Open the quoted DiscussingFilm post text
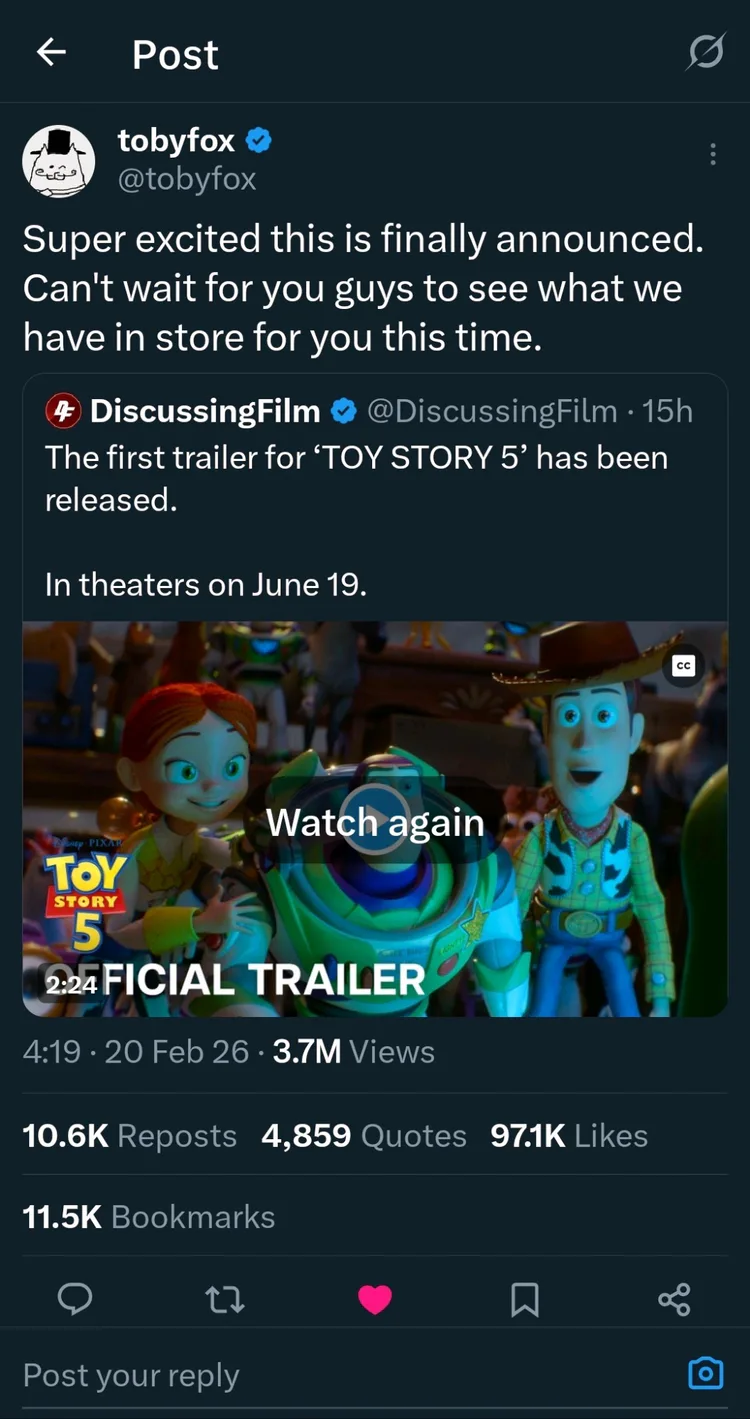Viewport: 750px width, 1419px height. (355, 478)
